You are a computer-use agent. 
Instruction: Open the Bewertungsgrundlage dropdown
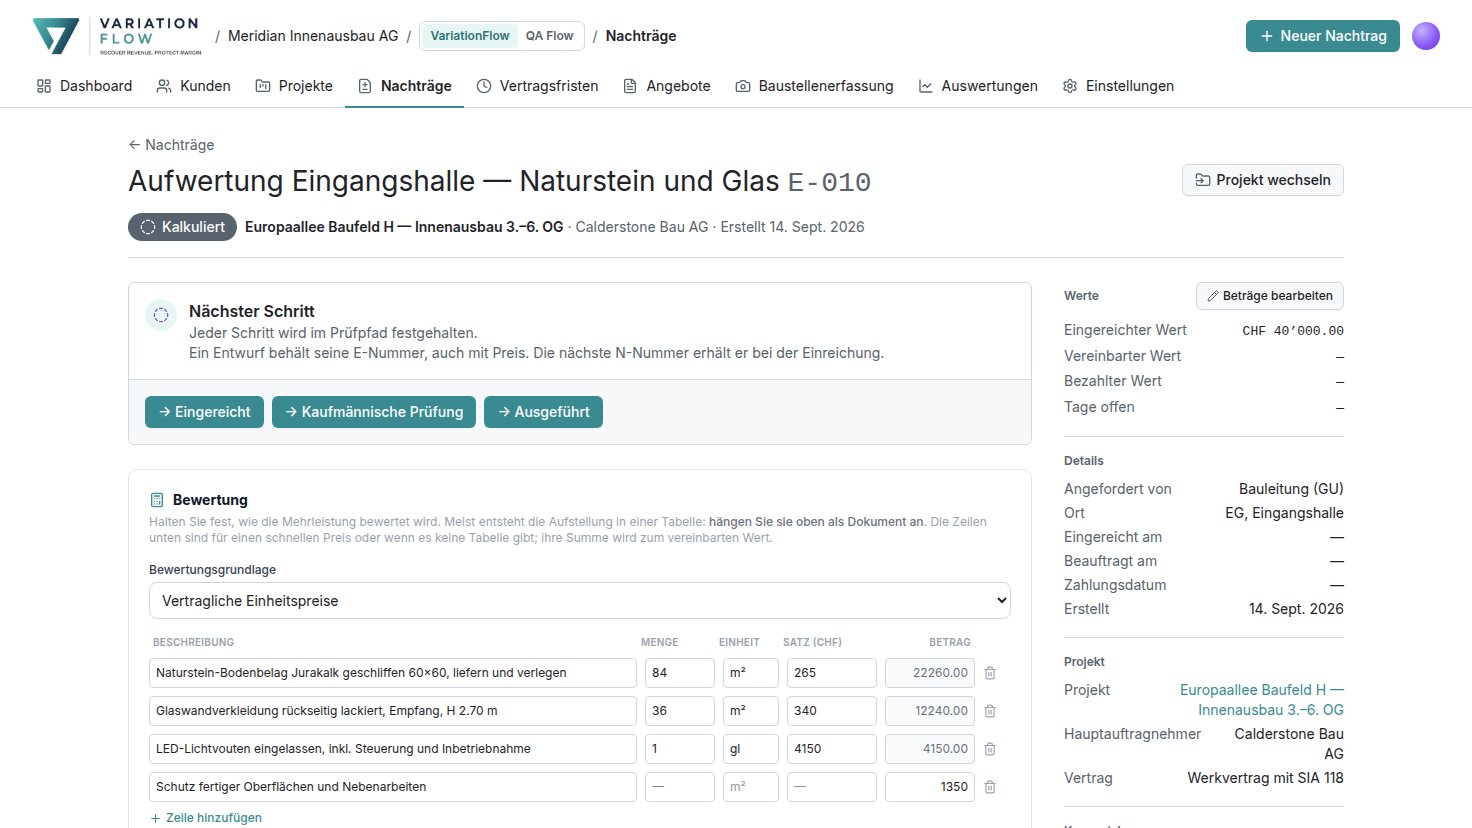[x=580, y=601]
